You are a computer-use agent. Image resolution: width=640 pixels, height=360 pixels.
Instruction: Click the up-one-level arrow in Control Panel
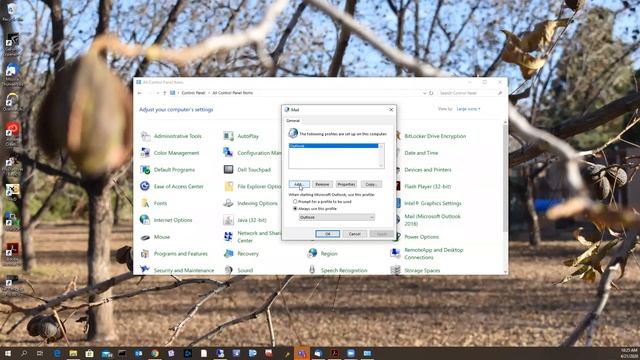click(164, 93)
